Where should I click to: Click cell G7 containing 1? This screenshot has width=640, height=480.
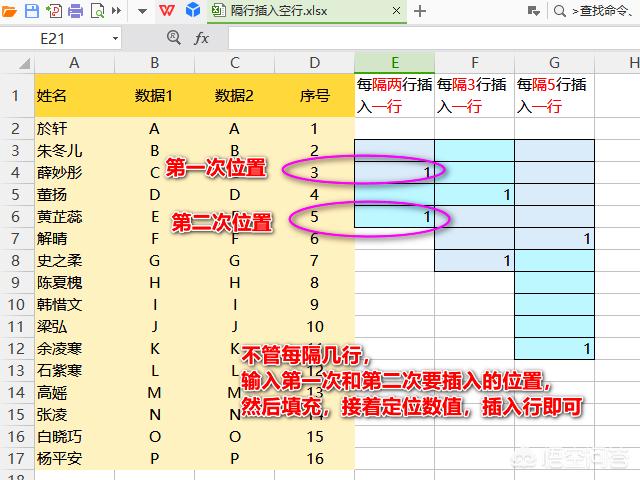[554, 239]
